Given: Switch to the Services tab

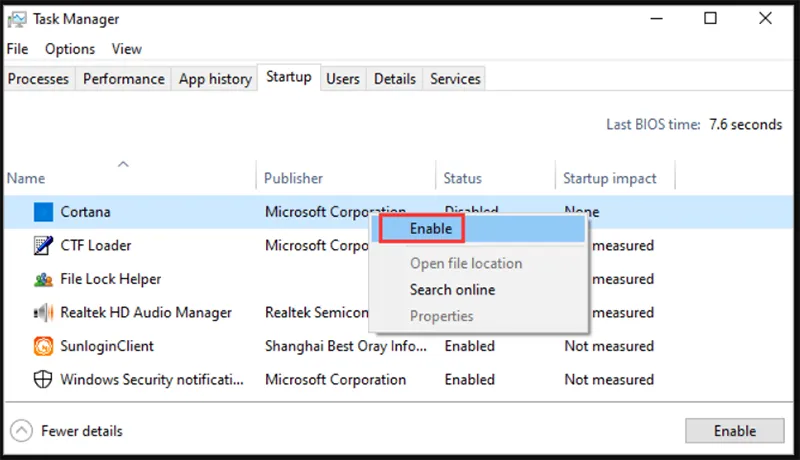Looking at the screenshot, I should (455, 79).
